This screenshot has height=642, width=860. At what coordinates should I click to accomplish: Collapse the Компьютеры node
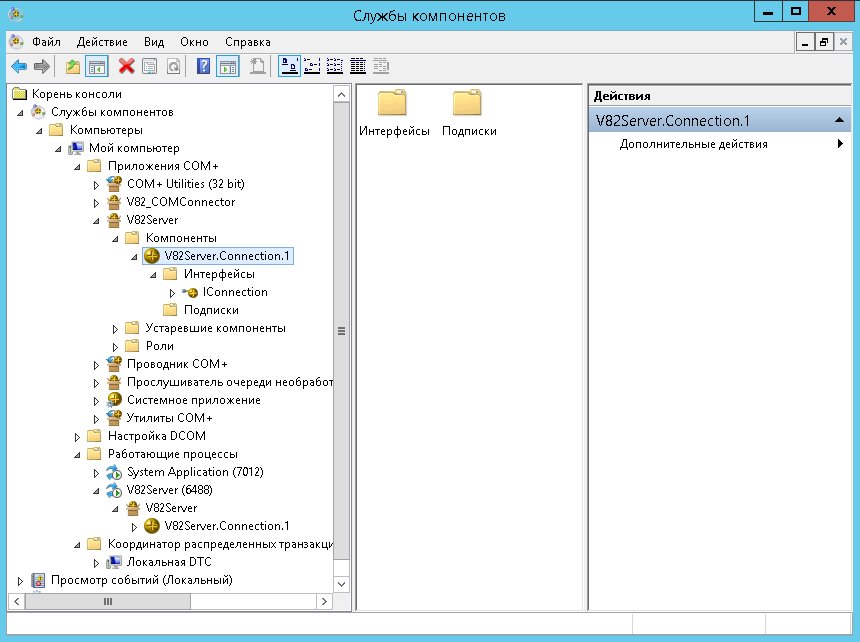[39, 131]
